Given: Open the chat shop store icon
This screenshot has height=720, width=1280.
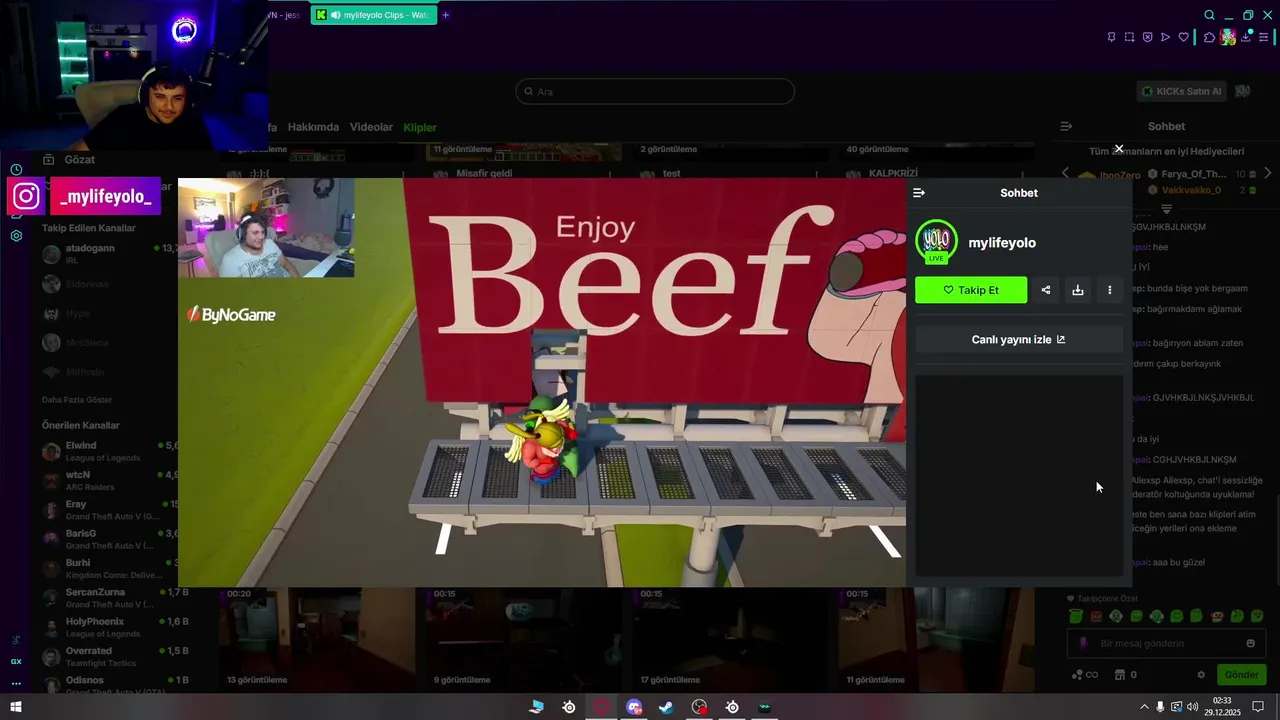Looking at the screenshot, I should coord(1120,675).
